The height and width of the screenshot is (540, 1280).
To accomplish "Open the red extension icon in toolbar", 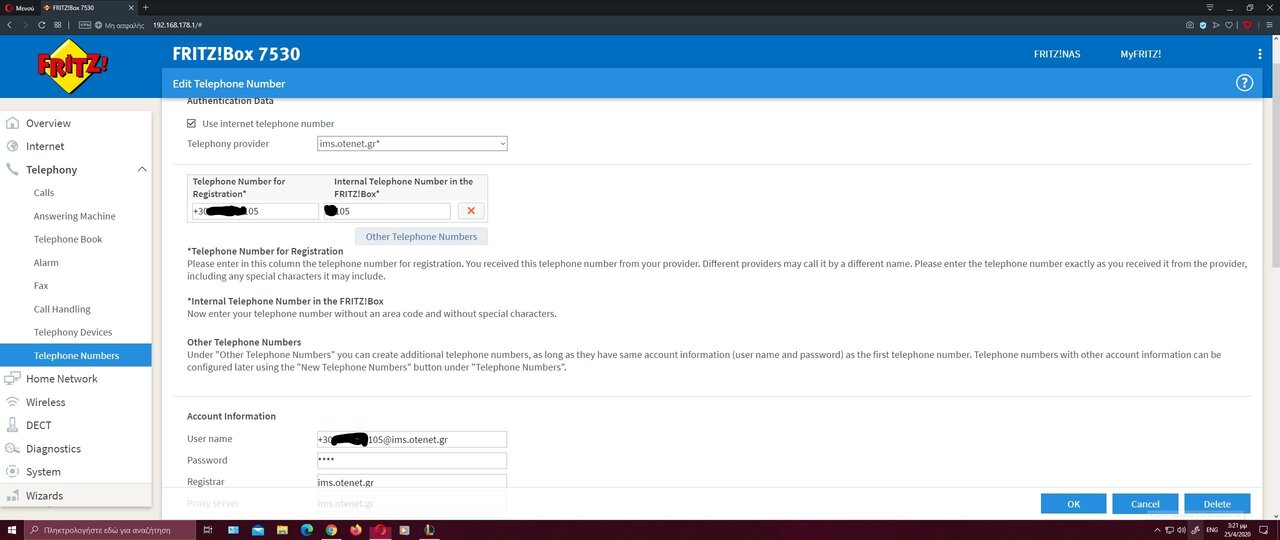I will tap(1247, 24).
